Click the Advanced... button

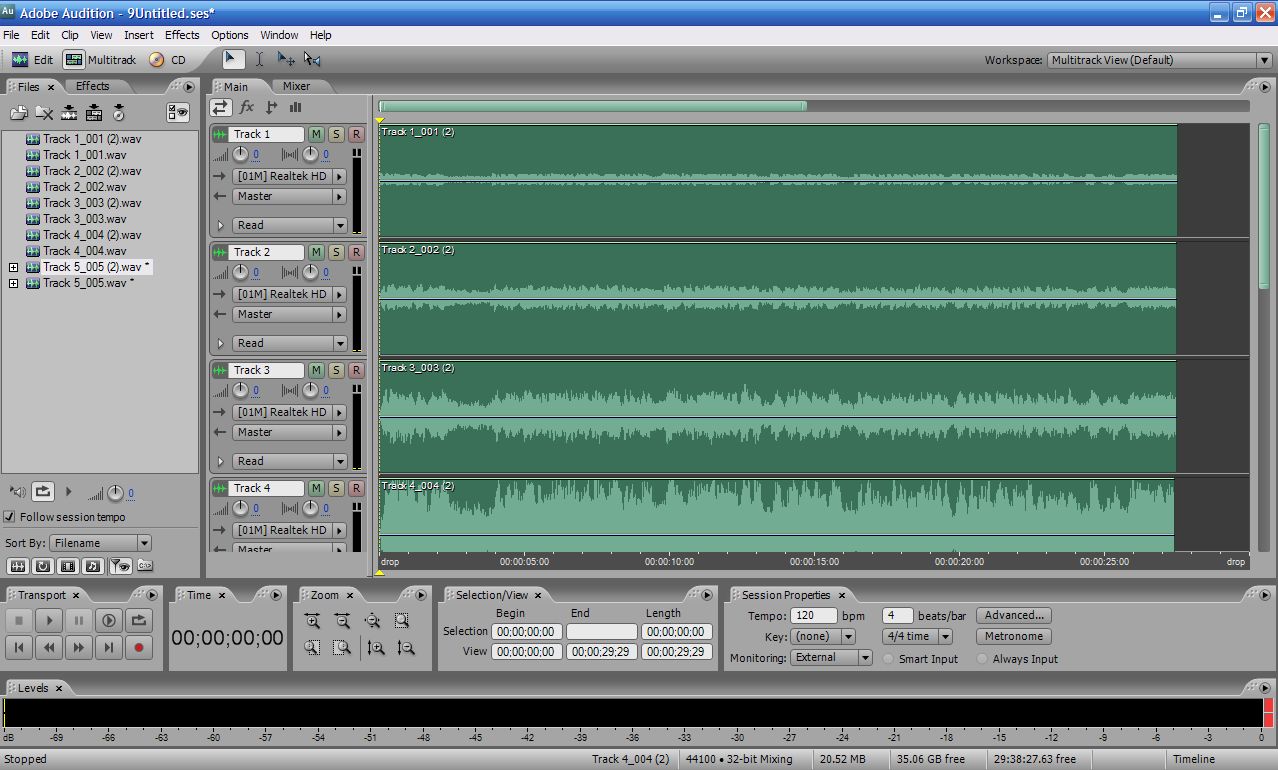1014,615
